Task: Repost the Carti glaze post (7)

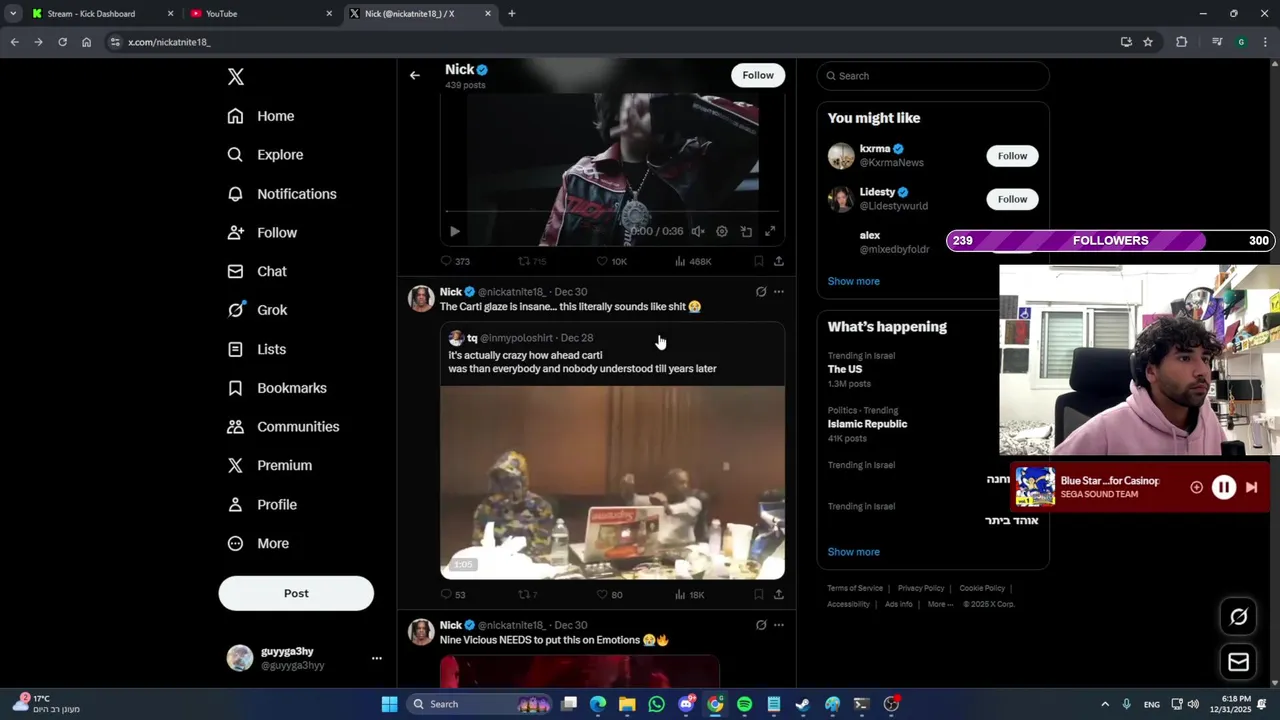Action: point(528,594)
